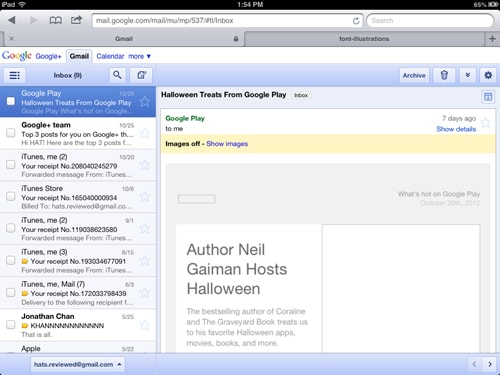Viewport: 500px width, 375px height.
Task: Open Google+ in the top bar
Action: (x=49, y=56)
